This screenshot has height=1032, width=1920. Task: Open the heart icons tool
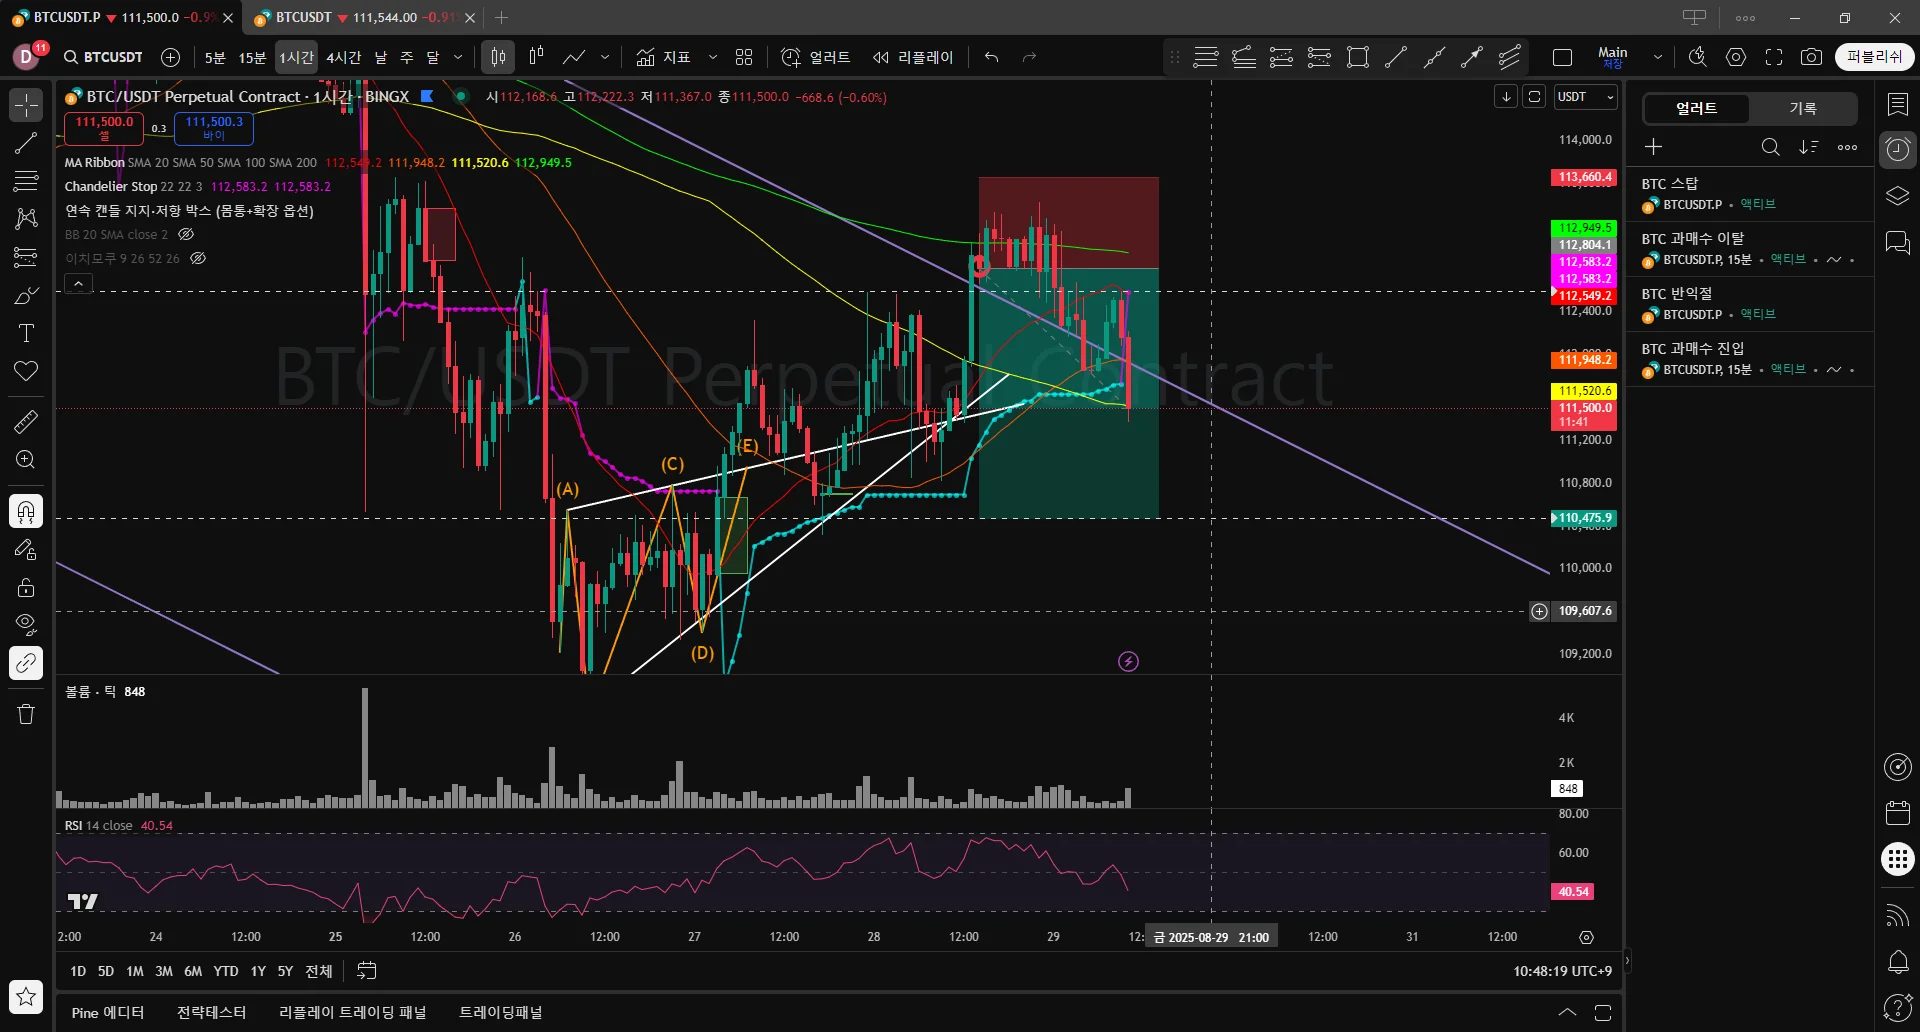26,371
